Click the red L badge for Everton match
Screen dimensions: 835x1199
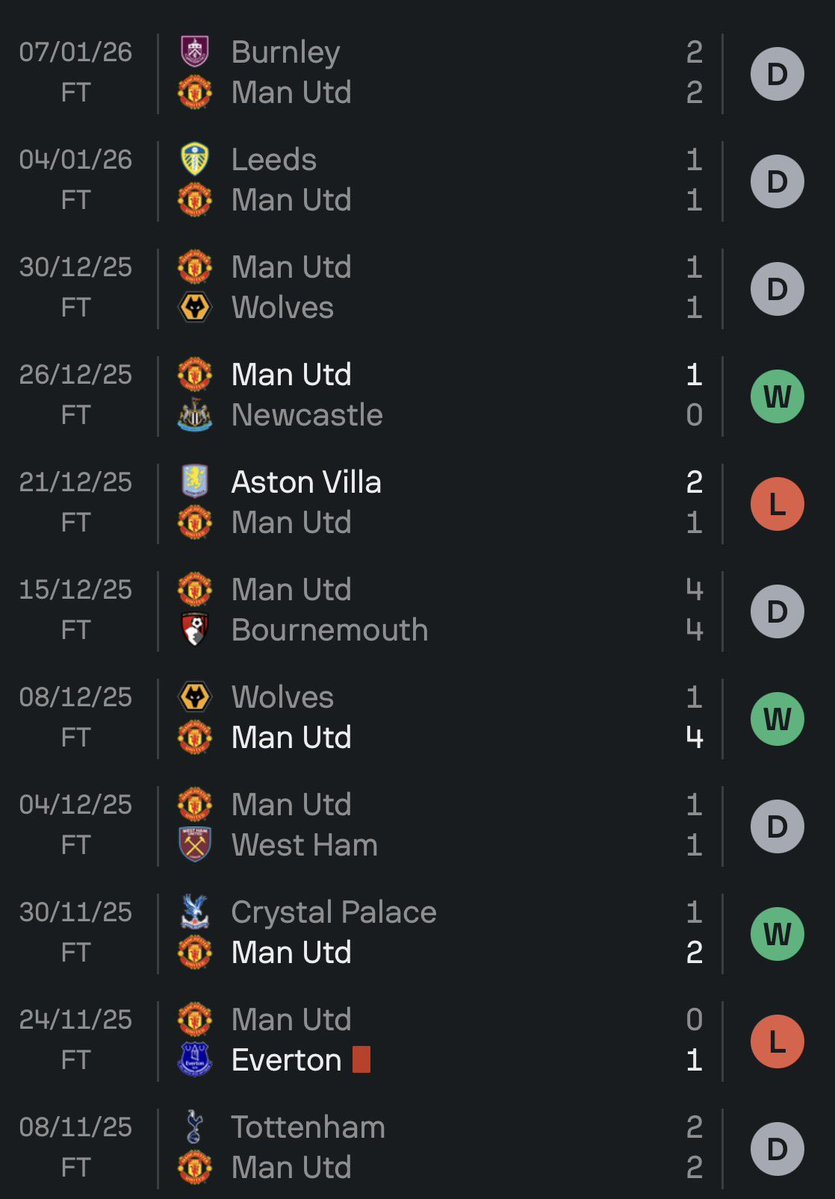coord(777,1041)
